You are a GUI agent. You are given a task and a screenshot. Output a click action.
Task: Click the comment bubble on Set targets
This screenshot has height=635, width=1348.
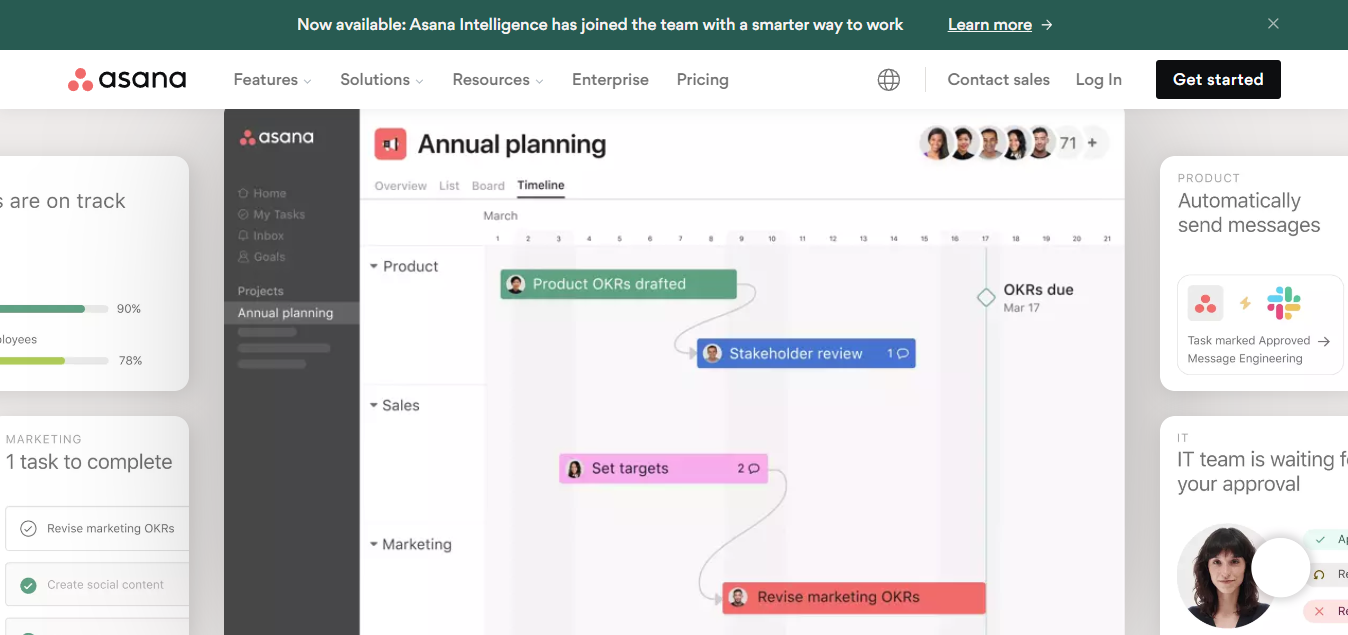point(754,468)
